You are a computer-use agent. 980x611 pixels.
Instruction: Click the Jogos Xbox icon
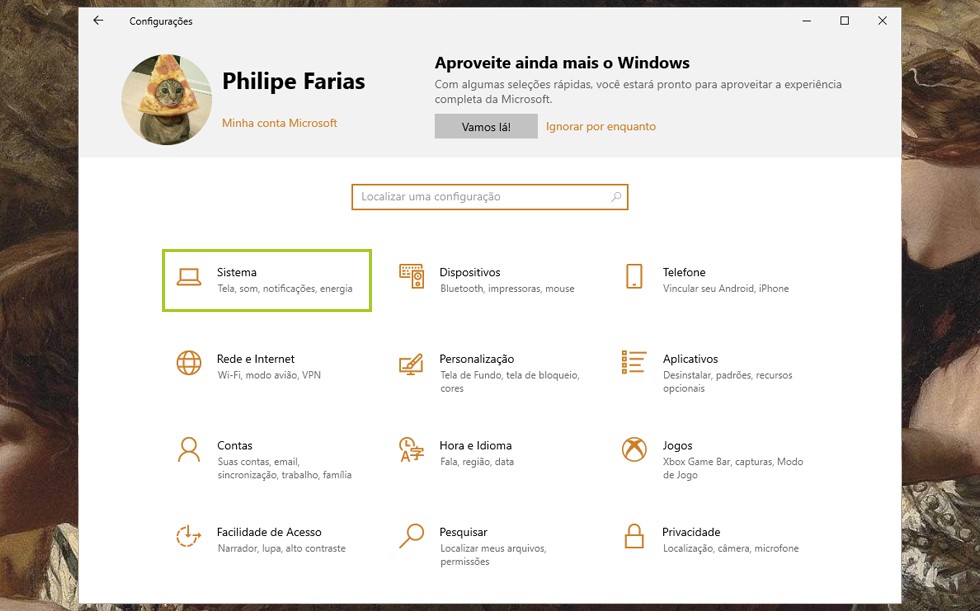tap(634, 449)
